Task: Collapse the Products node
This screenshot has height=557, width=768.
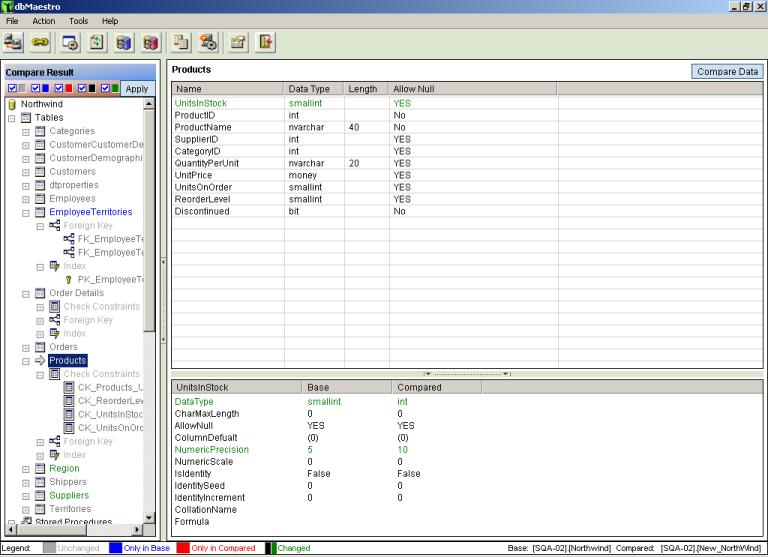Action: click(26, 362)
